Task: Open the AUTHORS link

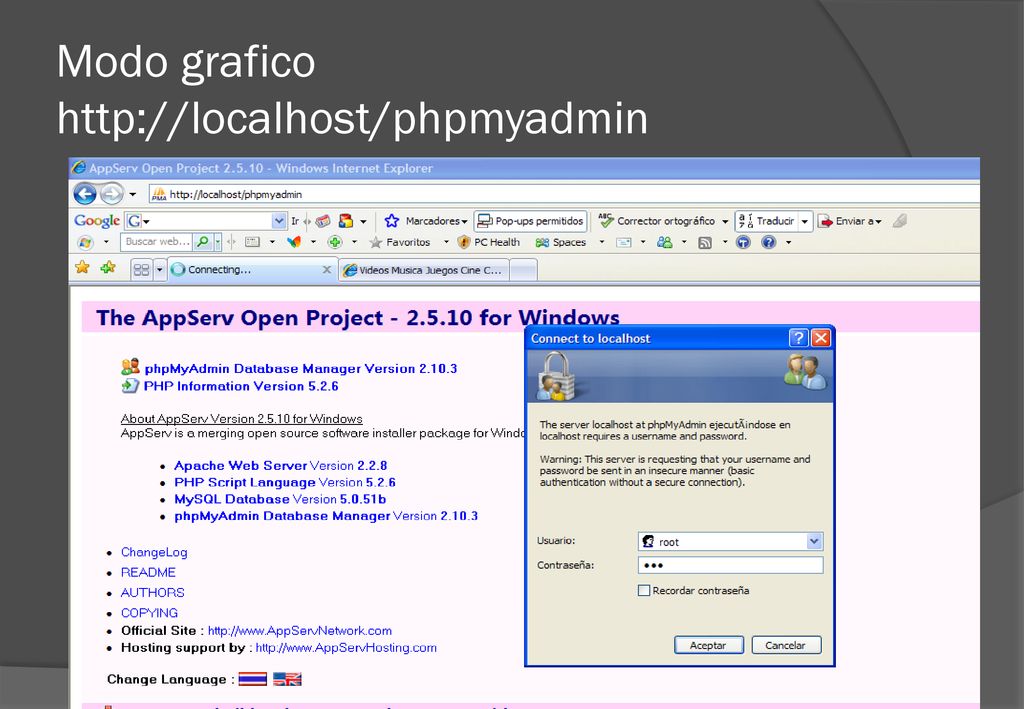Action: coord(153,593)
